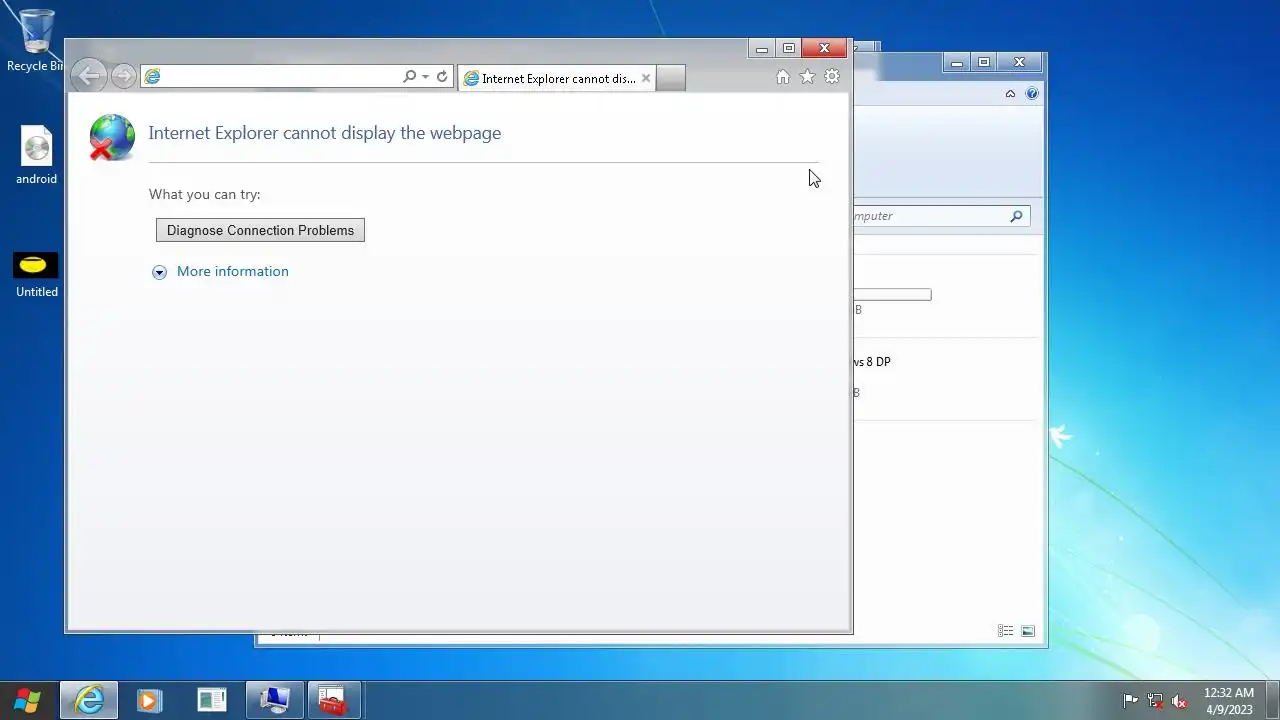Go back with Internet Explorer's Back arrow
Screen dimensions: 1280x720
click(89, 76)
